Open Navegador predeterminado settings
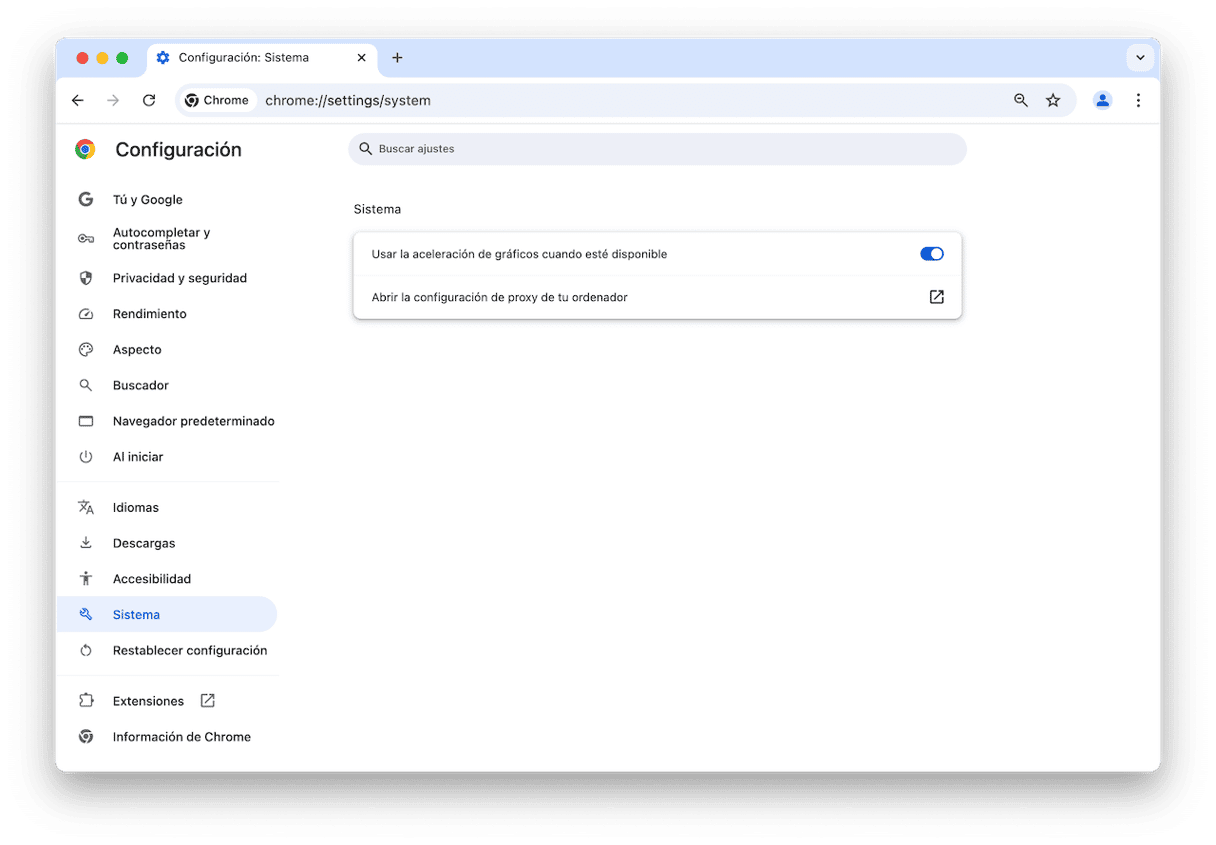 tap(166, 421)
